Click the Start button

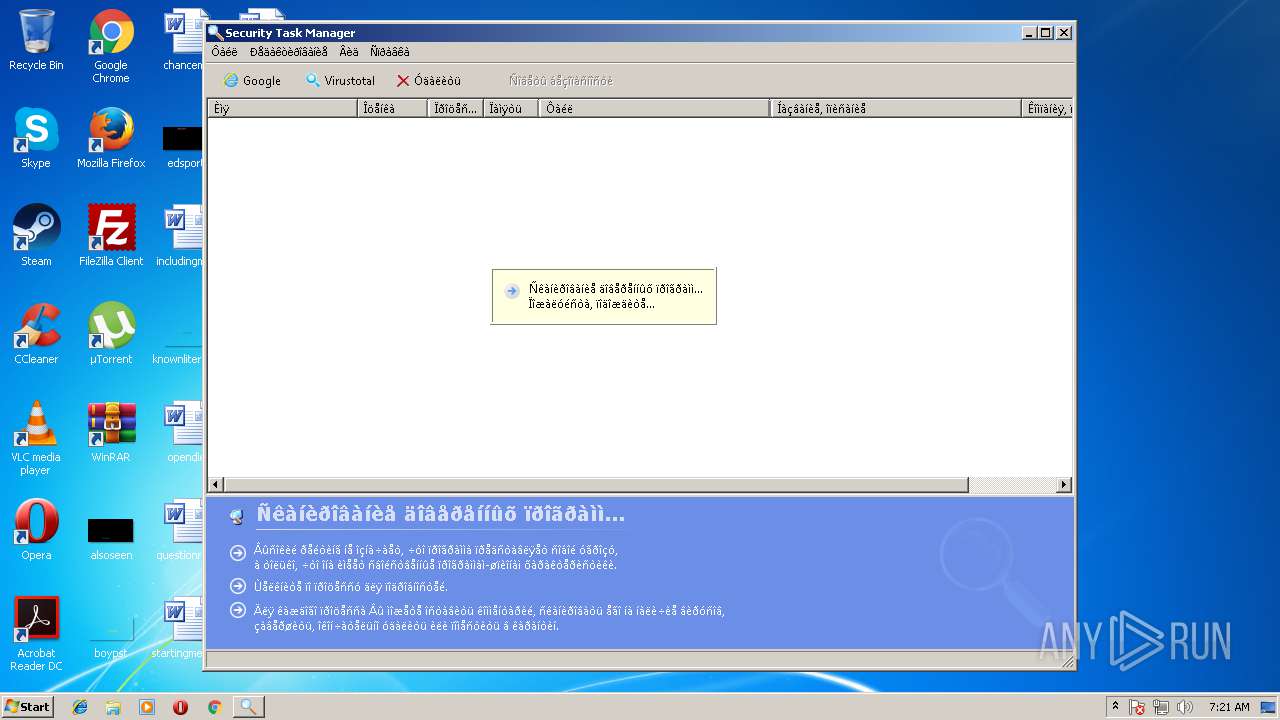pos(28,707)
